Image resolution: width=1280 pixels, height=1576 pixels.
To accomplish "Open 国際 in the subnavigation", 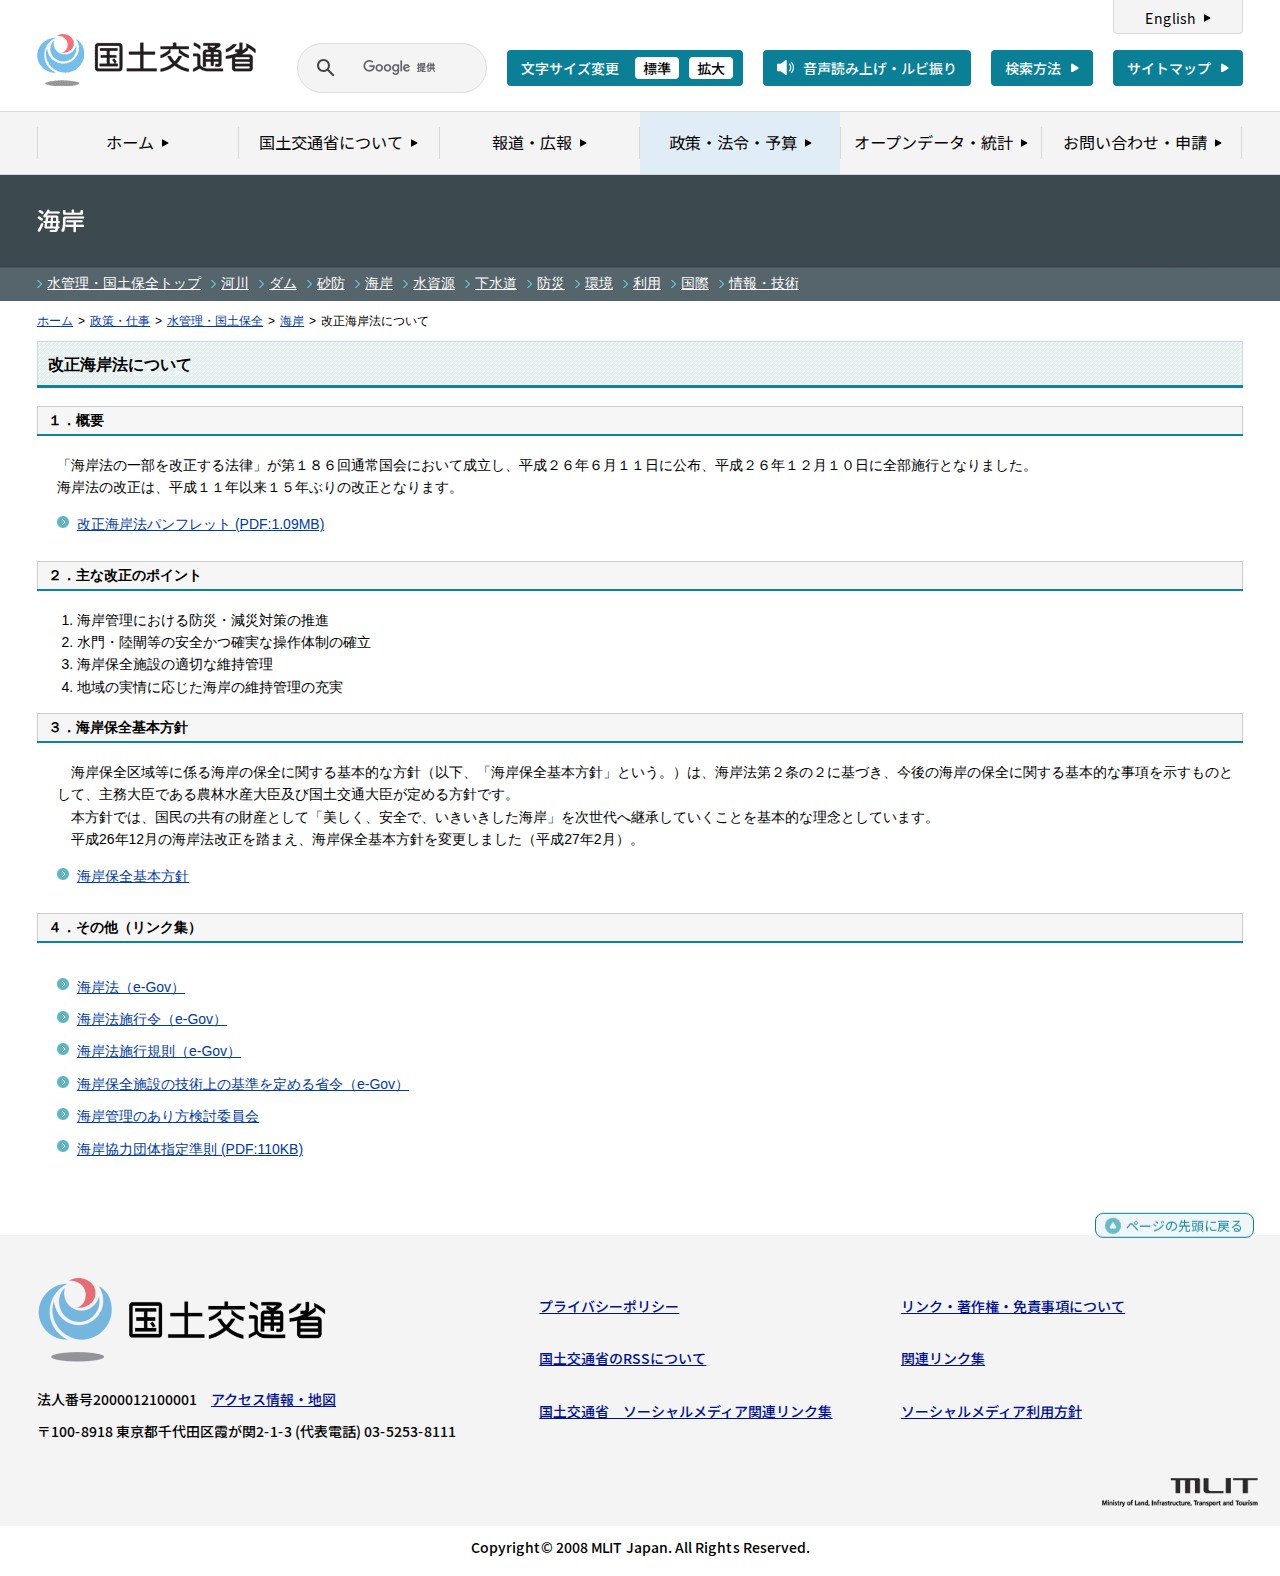I will point(695,284).
